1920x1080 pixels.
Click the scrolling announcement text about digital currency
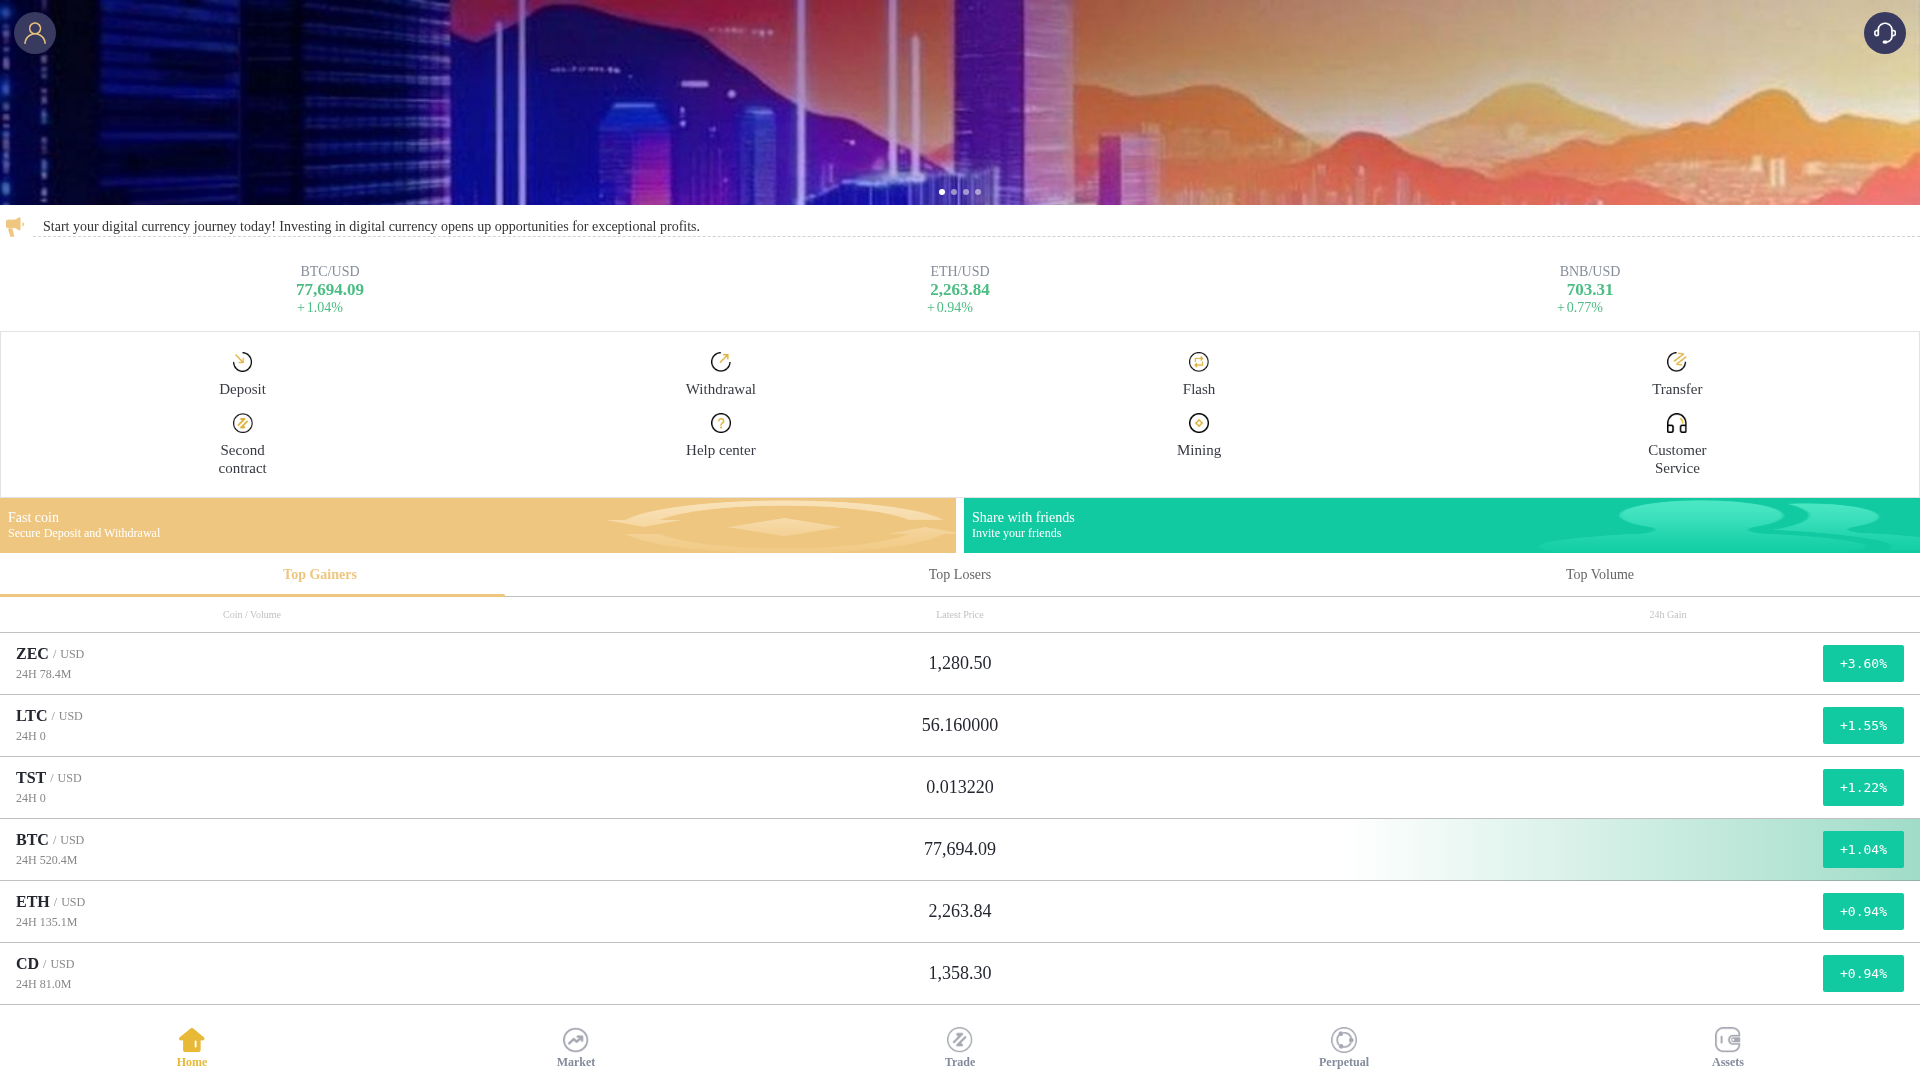[x=371, y=227]
